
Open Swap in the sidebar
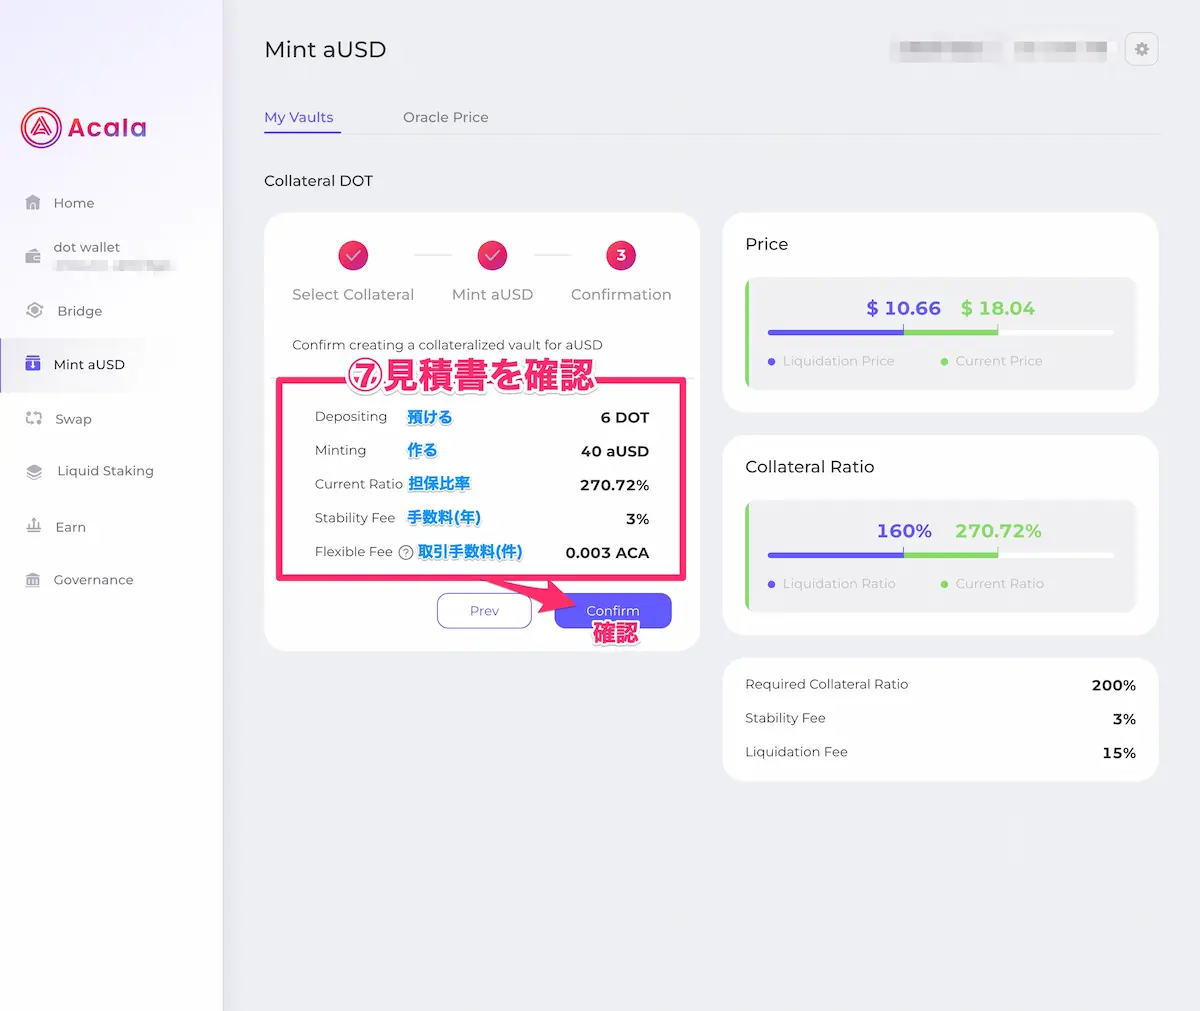(x=73, y=419)
